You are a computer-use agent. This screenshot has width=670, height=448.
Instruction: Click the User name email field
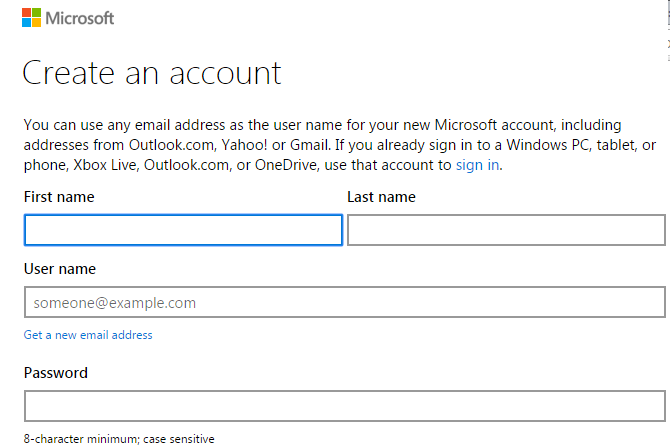(x=345, y=302)
